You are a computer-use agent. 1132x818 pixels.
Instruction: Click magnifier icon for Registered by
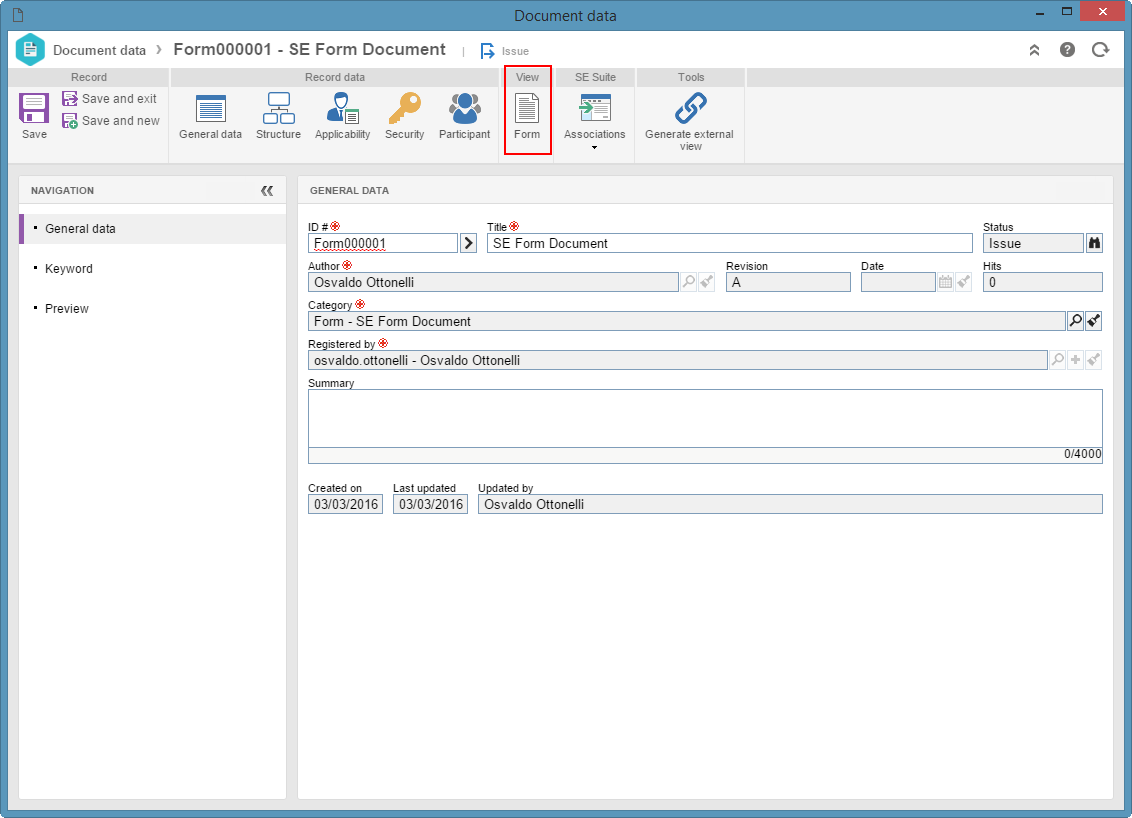click(x=1058, y=360)
